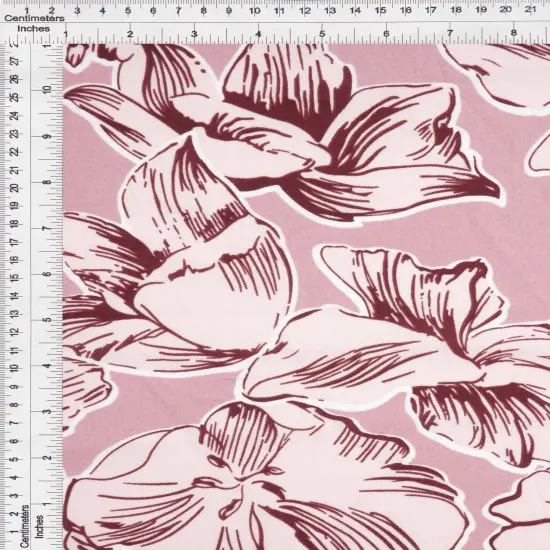Select the '27' mark on the left centimeter ruler
This screenshot has width=550, height=550.
(15, 62)
